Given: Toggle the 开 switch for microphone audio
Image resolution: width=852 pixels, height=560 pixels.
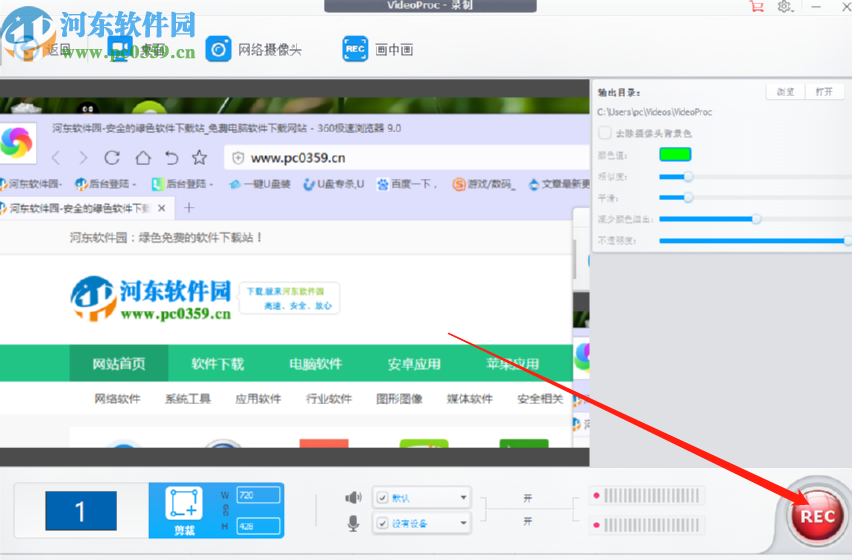Looking at the screenshot, I should 528,521.
